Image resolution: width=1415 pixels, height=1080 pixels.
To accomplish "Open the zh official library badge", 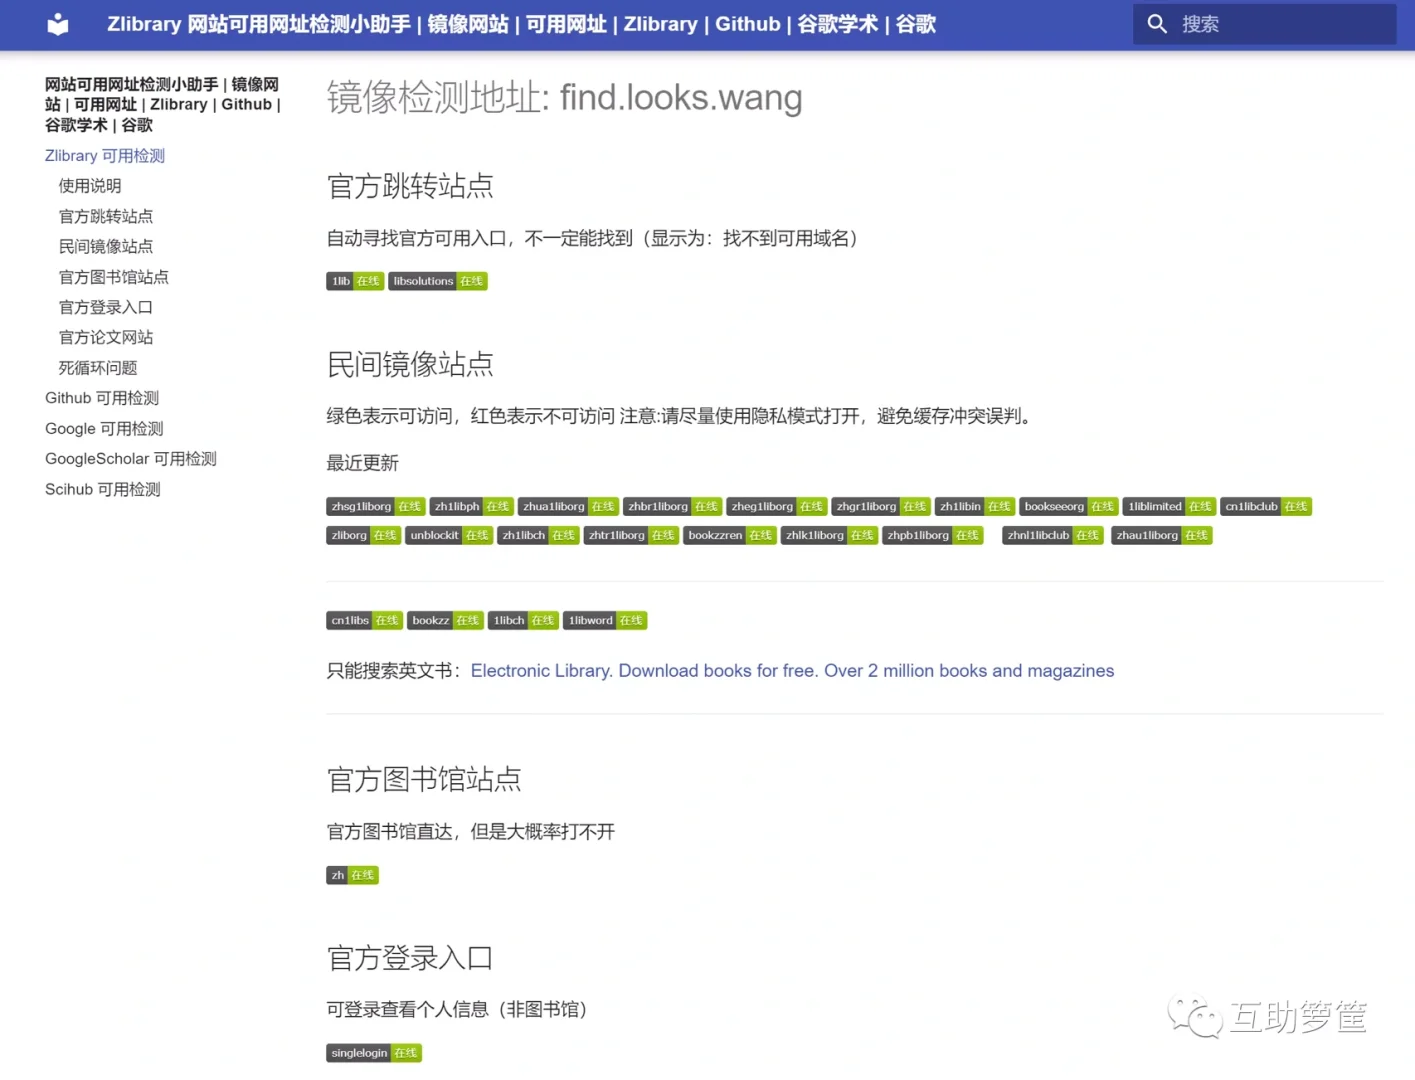I will pos(352,876).
